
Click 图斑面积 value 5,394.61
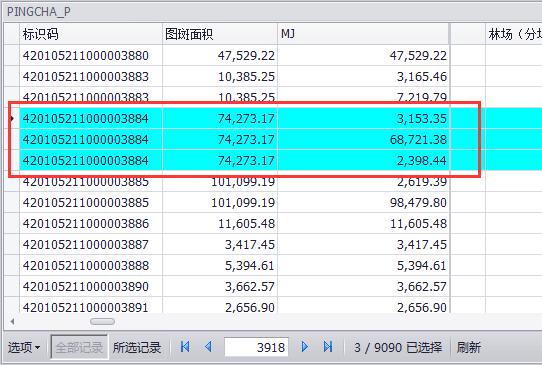coord(220,266)
